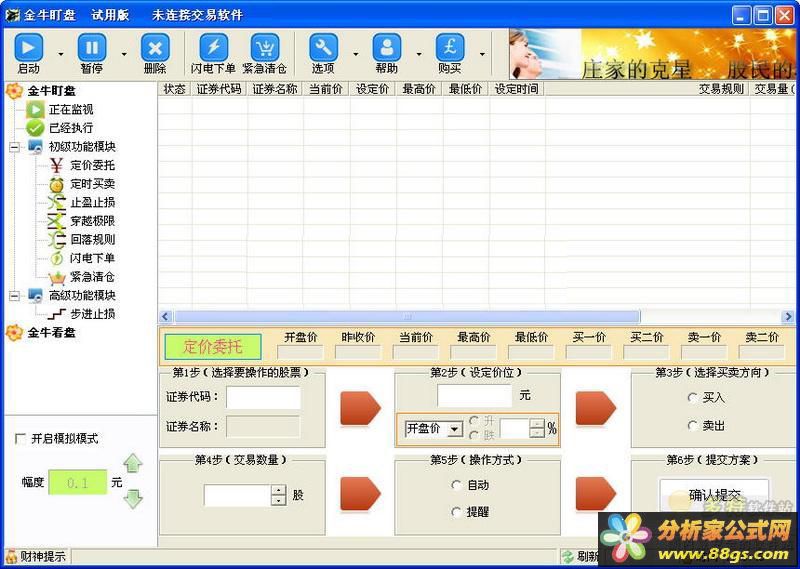
Task: Sort by 设定时间 column header
Action: 517,89
